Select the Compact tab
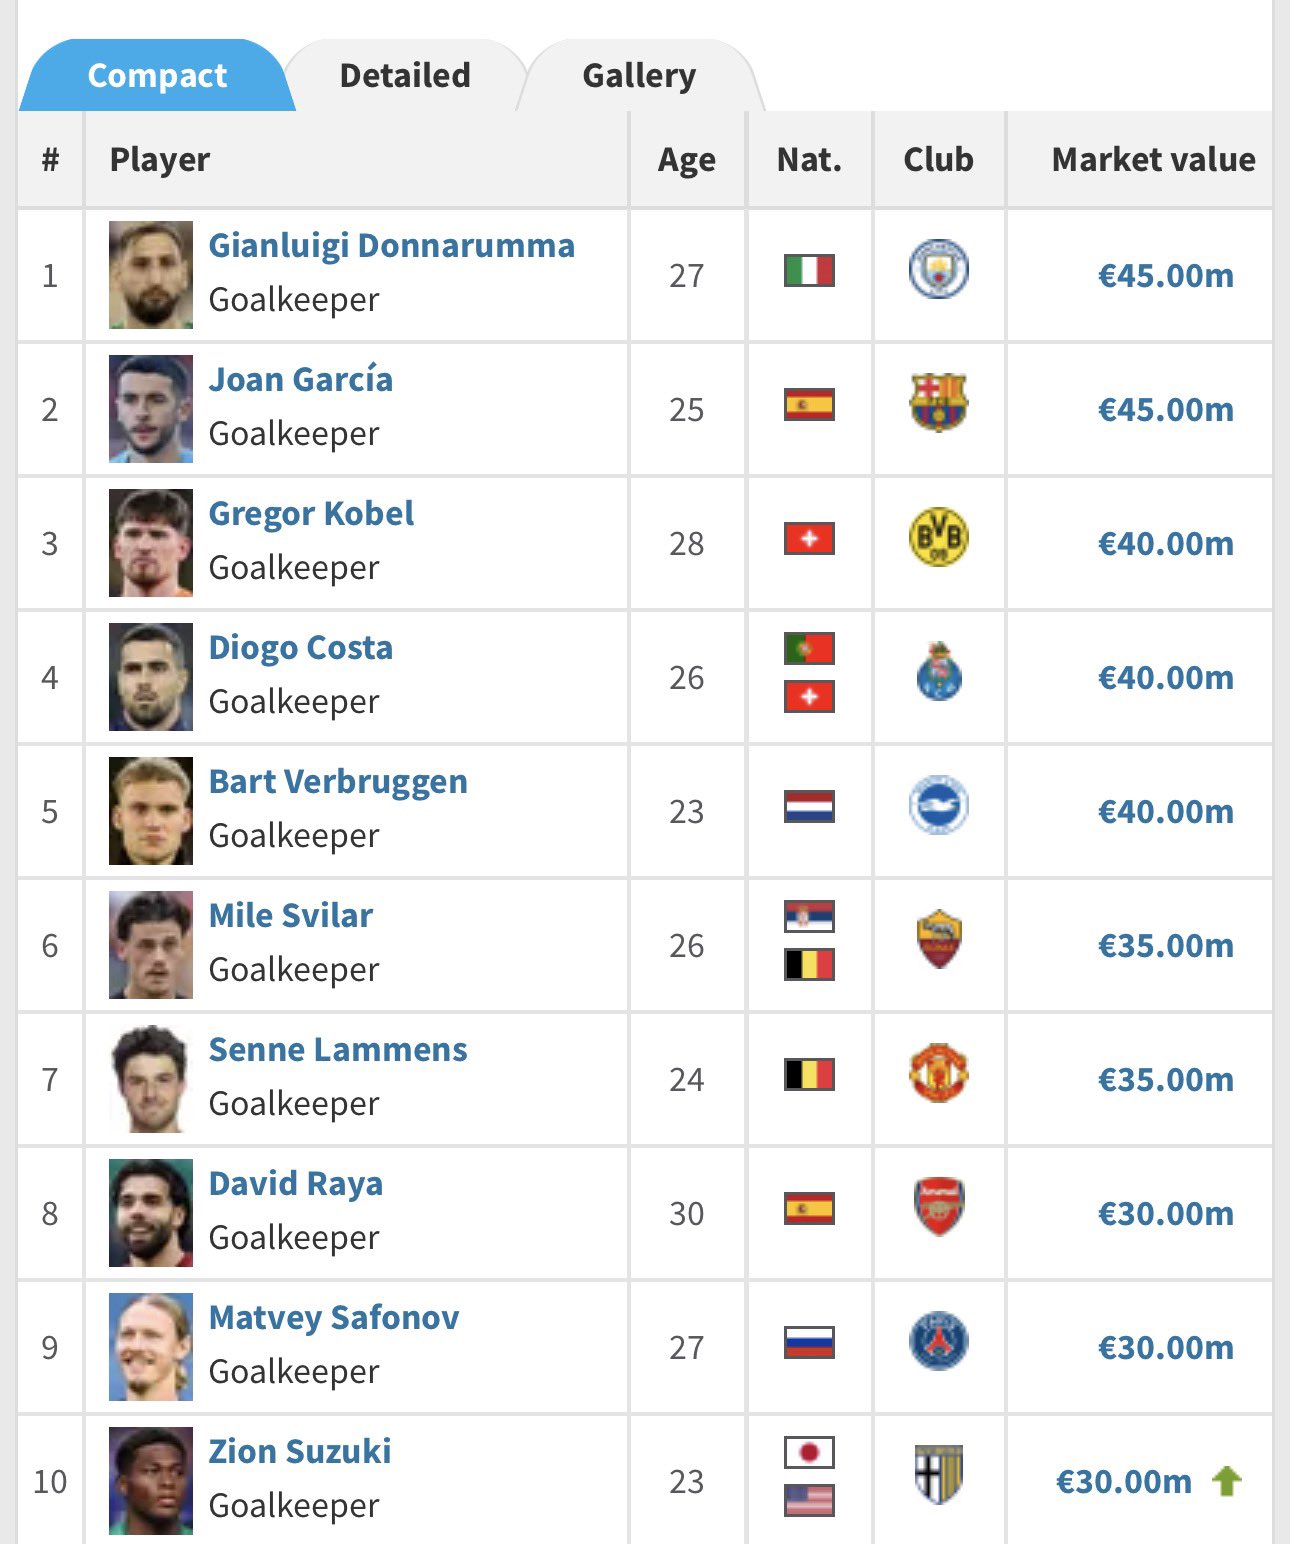 tap(157, 75)
